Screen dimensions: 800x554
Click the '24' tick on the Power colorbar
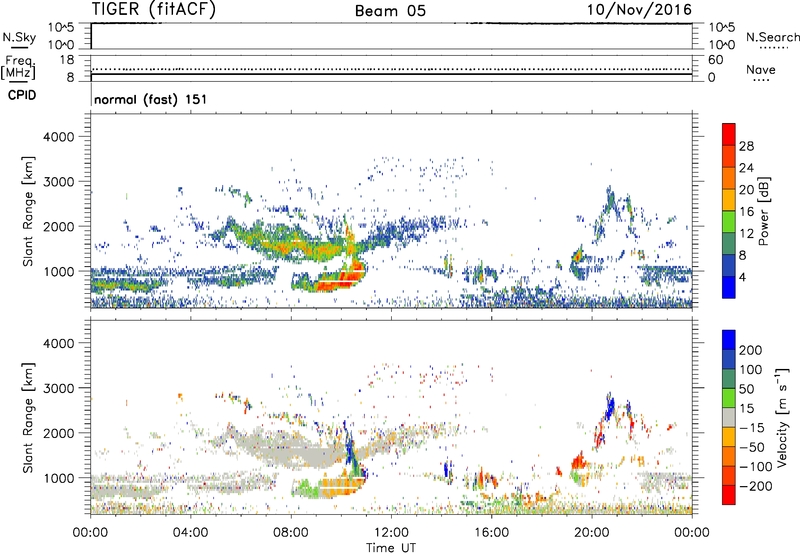746,168
